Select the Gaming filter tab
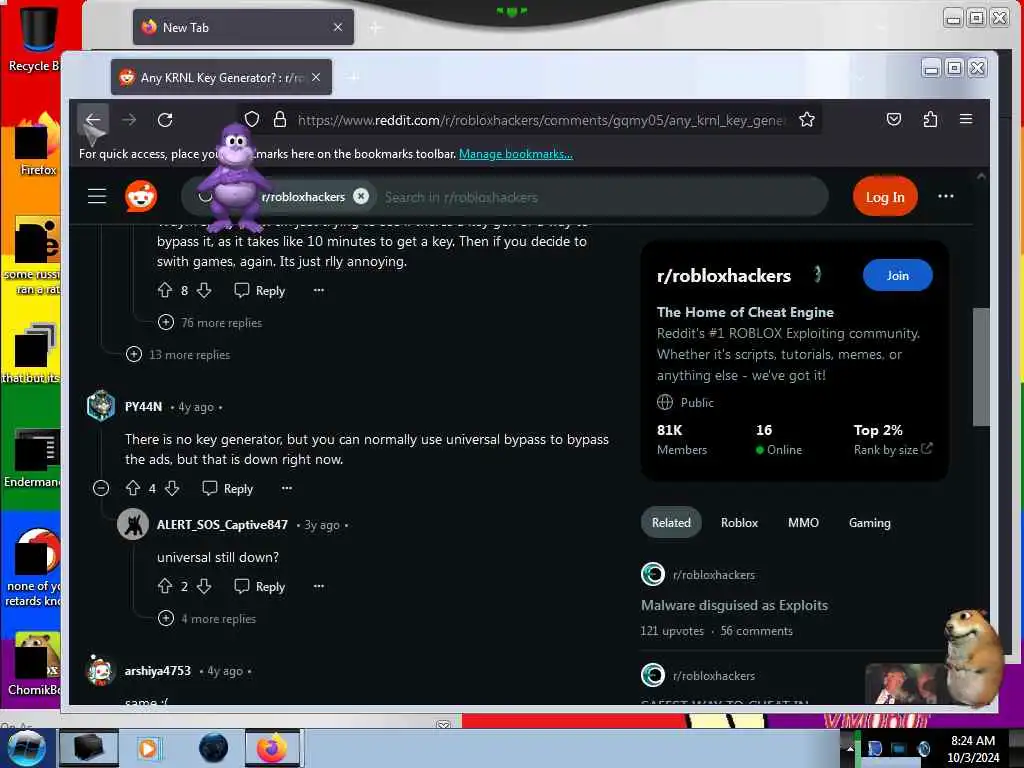This screenshot has height=768, width=1024. pos(869,522)
